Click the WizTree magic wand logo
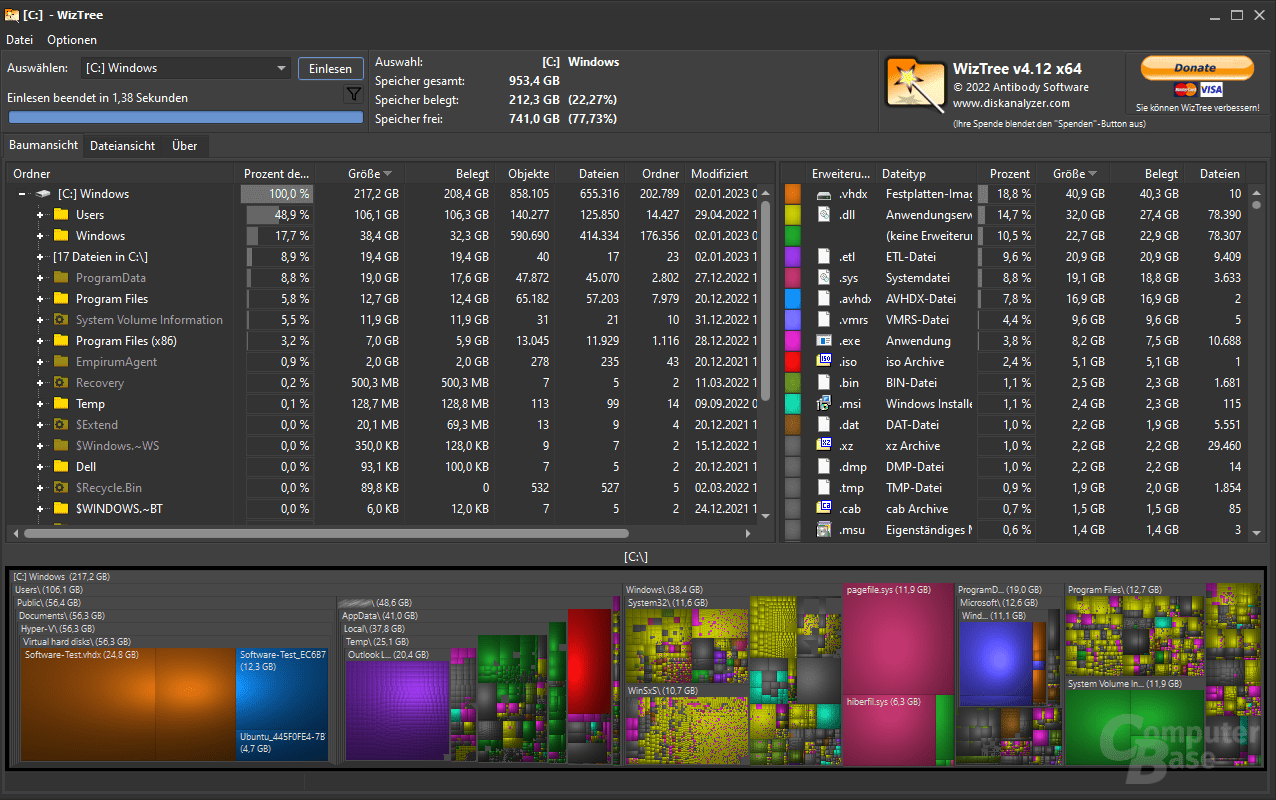The height and width of the screenshot is (800, 1276). click(x=915, y=86)
